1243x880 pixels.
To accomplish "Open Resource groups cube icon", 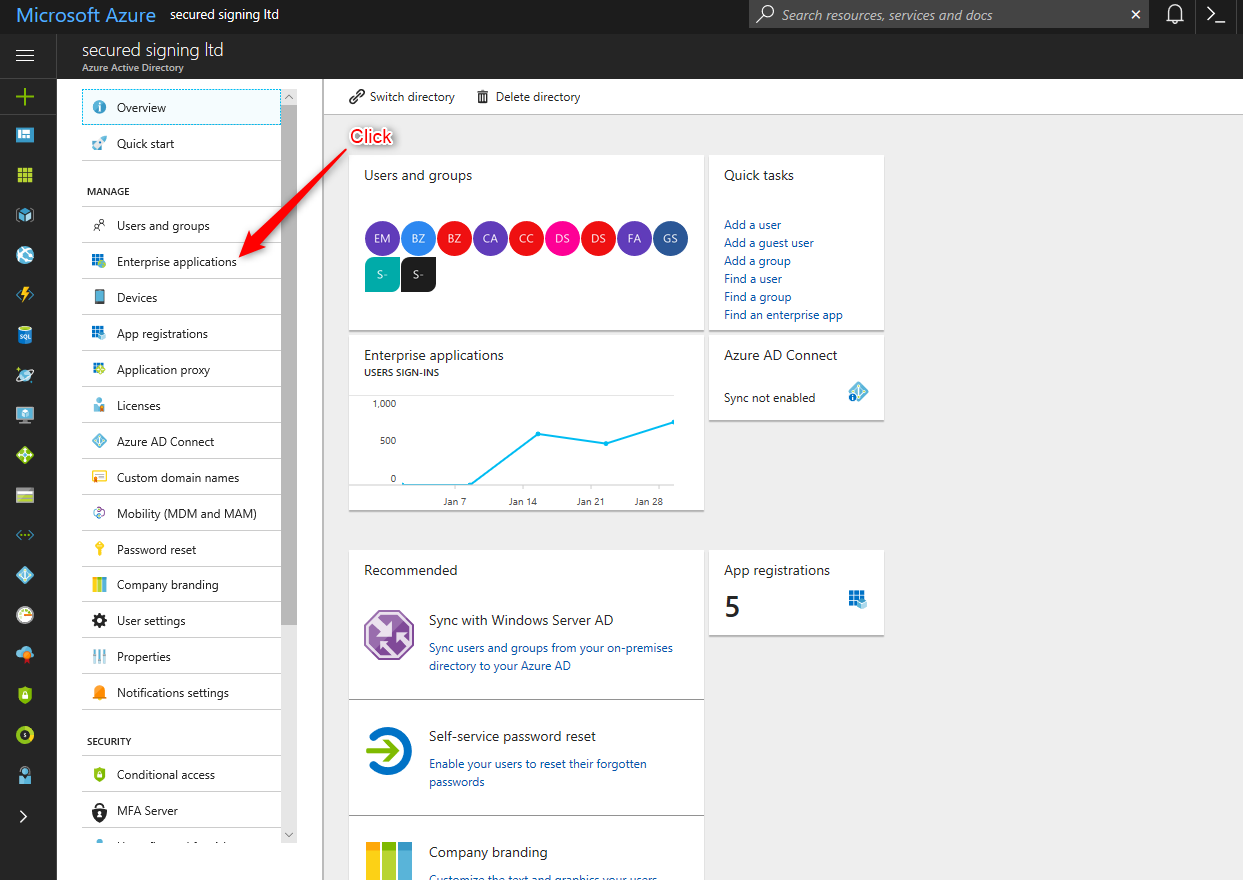I will 25,215.
